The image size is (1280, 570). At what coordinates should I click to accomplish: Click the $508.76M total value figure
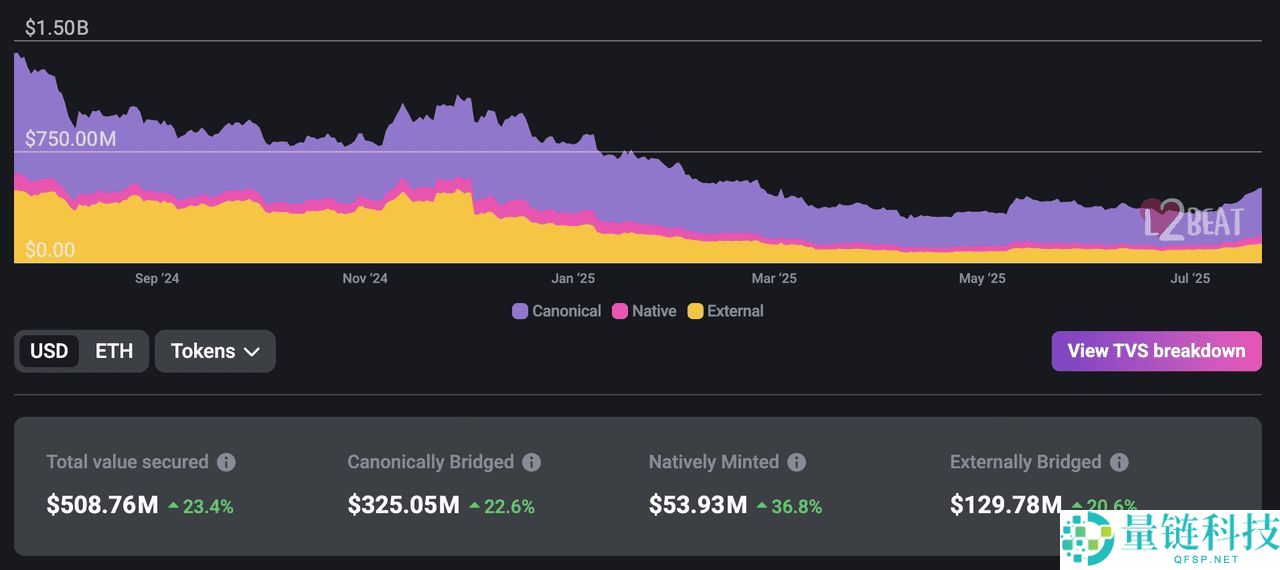[x=102, y=505]
